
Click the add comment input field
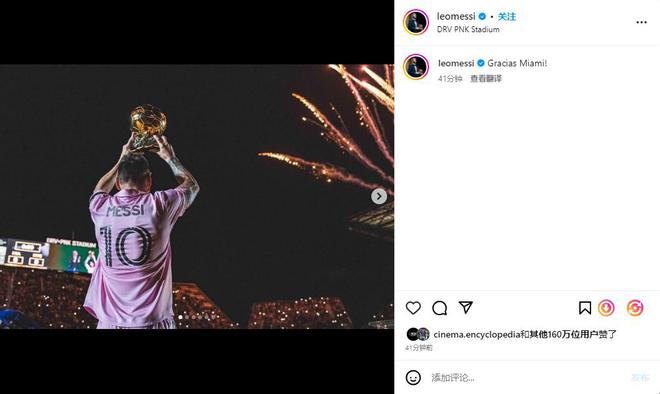[526, 378]
